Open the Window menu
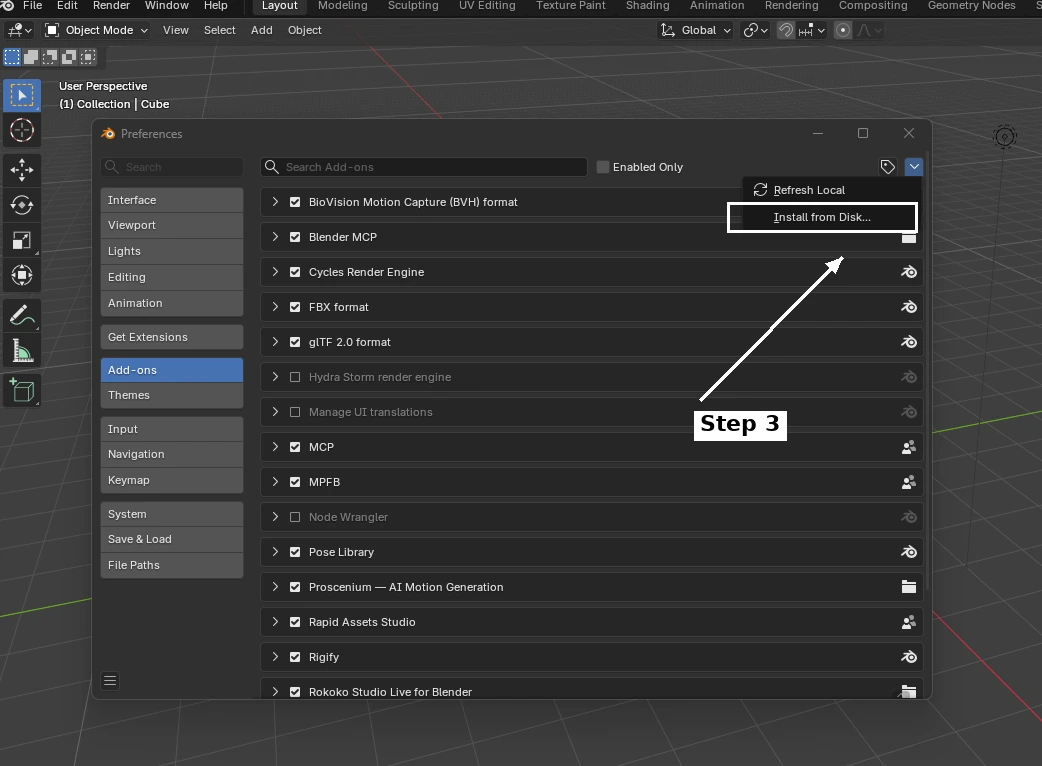 (166, 6)
